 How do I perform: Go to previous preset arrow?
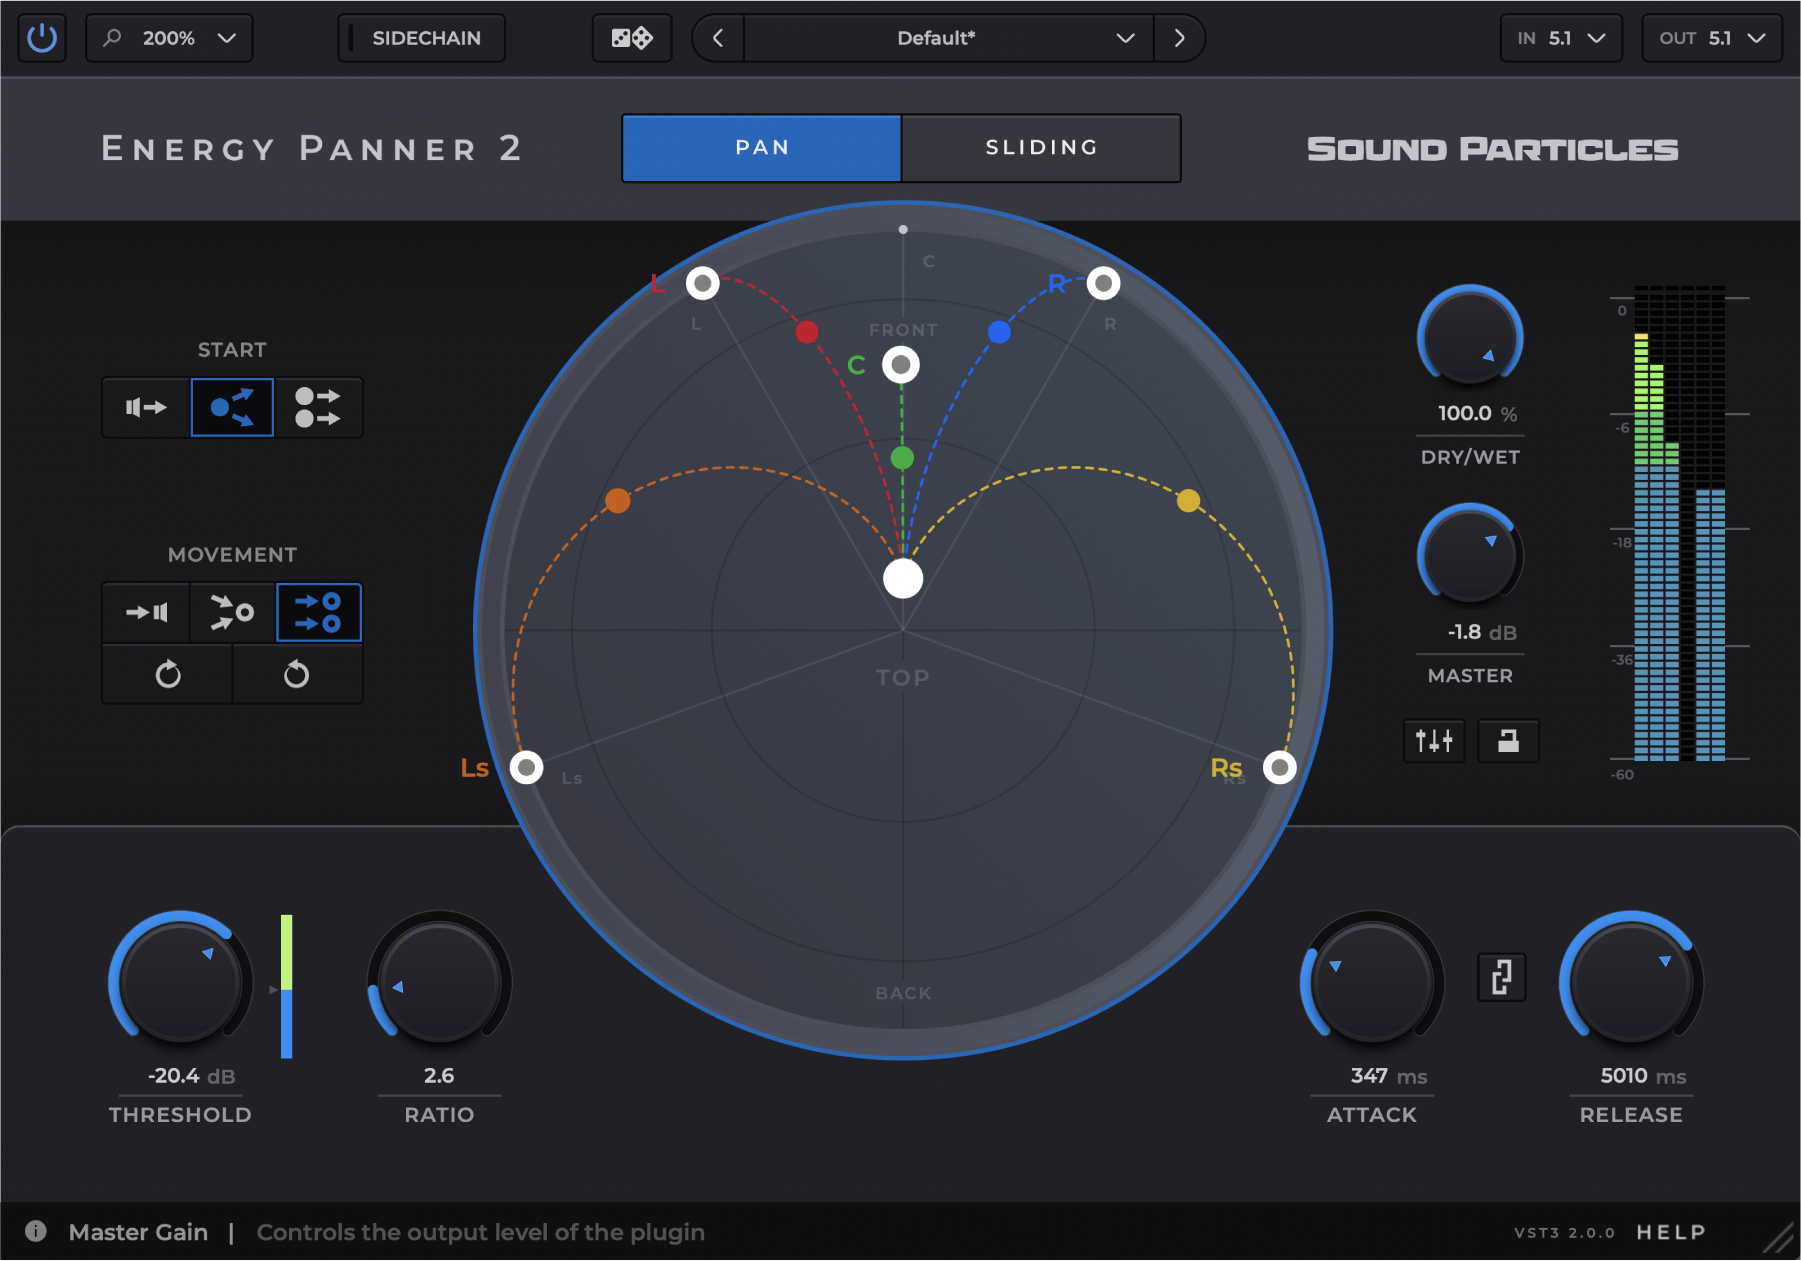pyautogui.click(x=718, y=38)
